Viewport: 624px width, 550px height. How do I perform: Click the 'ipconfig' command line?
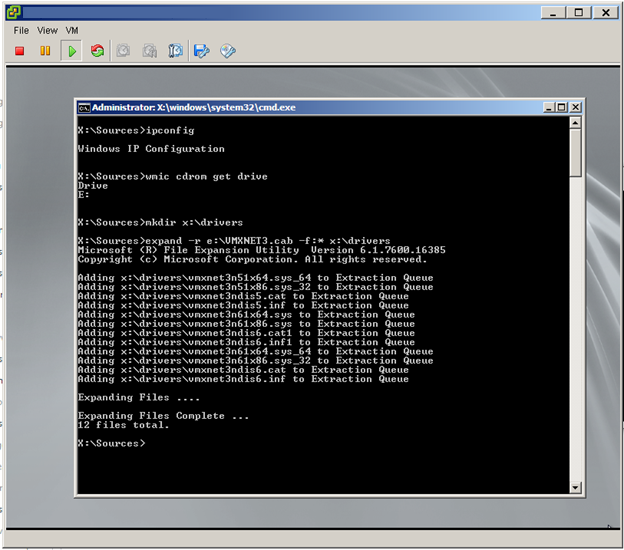pos(136,131)
